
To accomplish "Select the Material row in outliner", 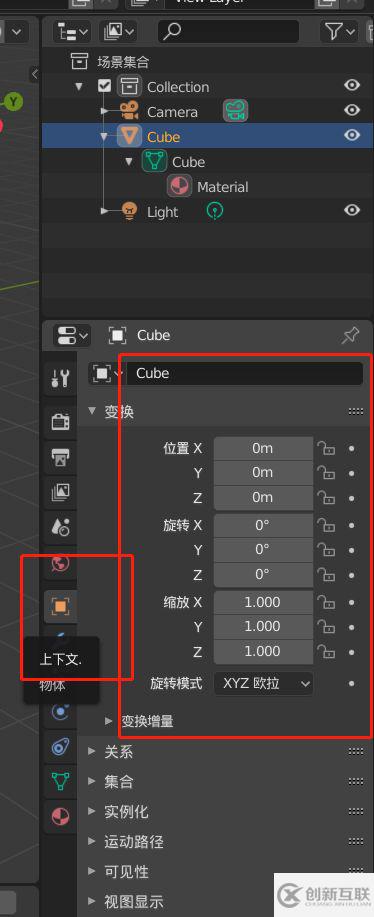I will point(207,187).
